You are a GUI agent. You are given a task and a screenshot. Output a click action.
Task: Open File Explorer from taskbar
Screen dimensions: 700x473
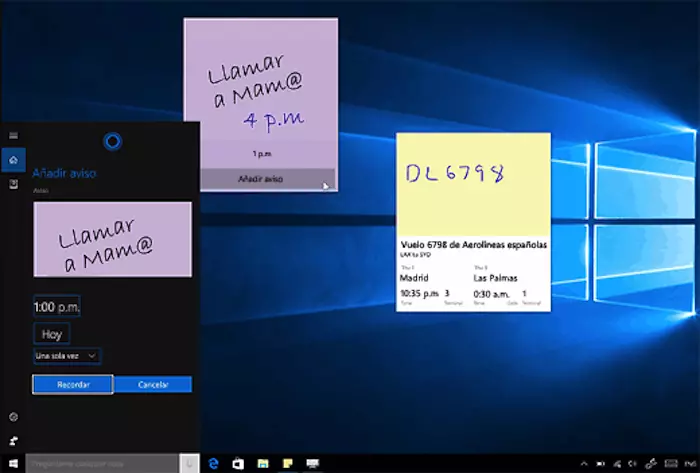(x=262, y=463)
